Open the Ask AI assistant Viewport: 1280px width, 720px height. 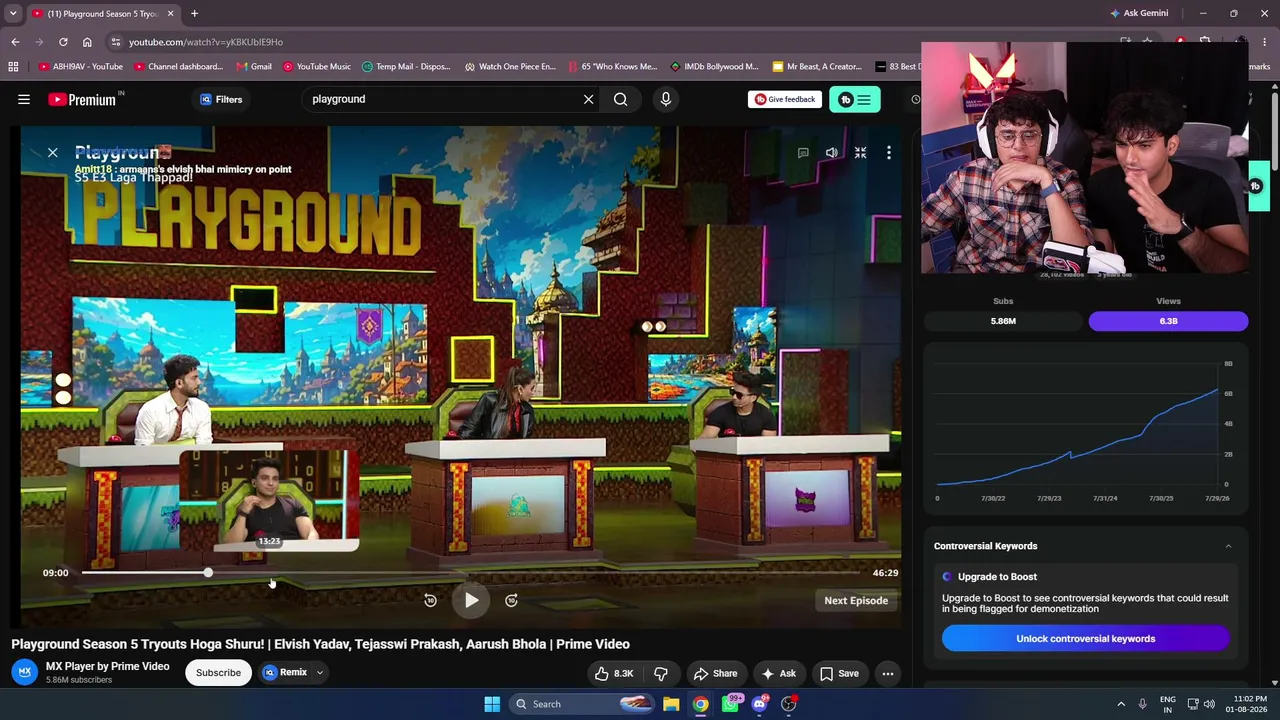778,673
